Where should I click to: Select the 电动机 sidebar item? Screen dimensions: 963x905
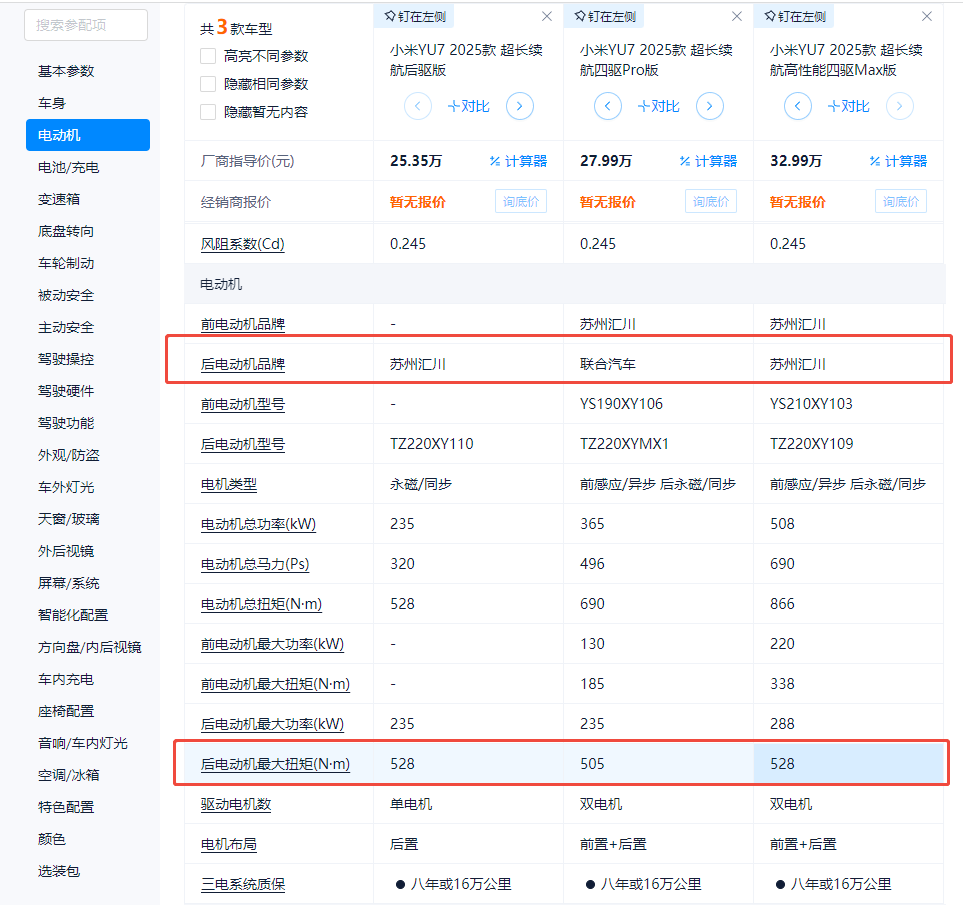click(x=88, y=135)
